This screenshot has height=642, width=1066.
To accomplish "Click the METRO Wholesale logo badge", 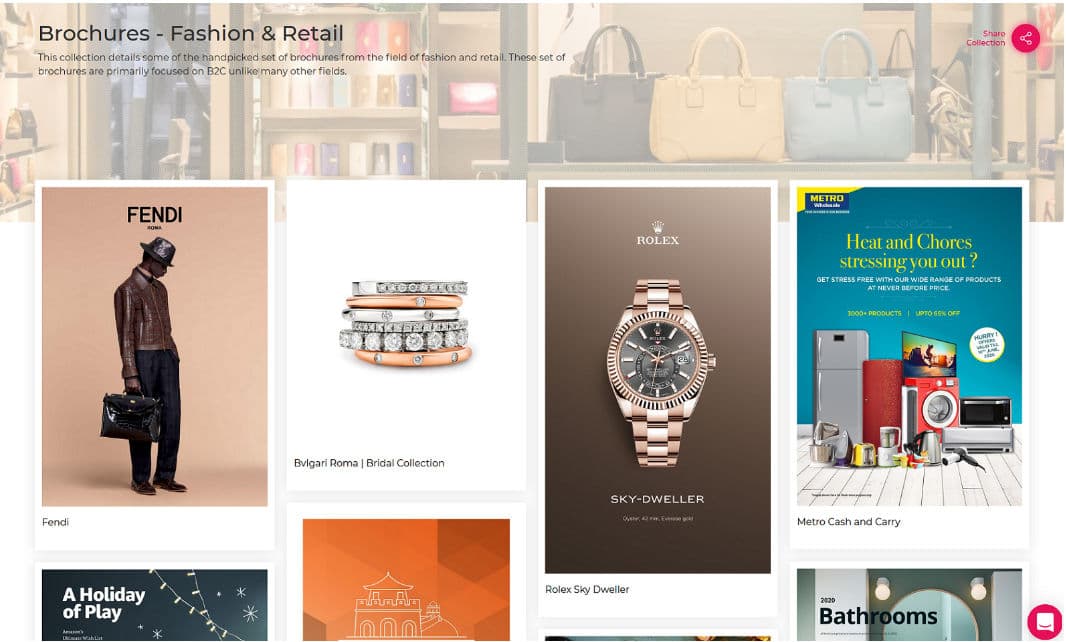I will [x=826, y=201].
